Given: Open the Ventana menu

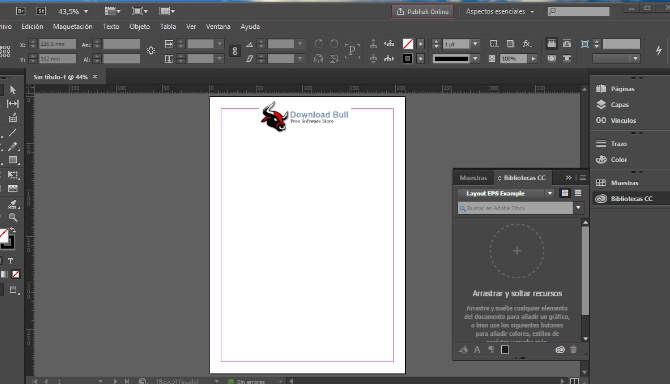Looking at the screenshot, I should [218, 26].
